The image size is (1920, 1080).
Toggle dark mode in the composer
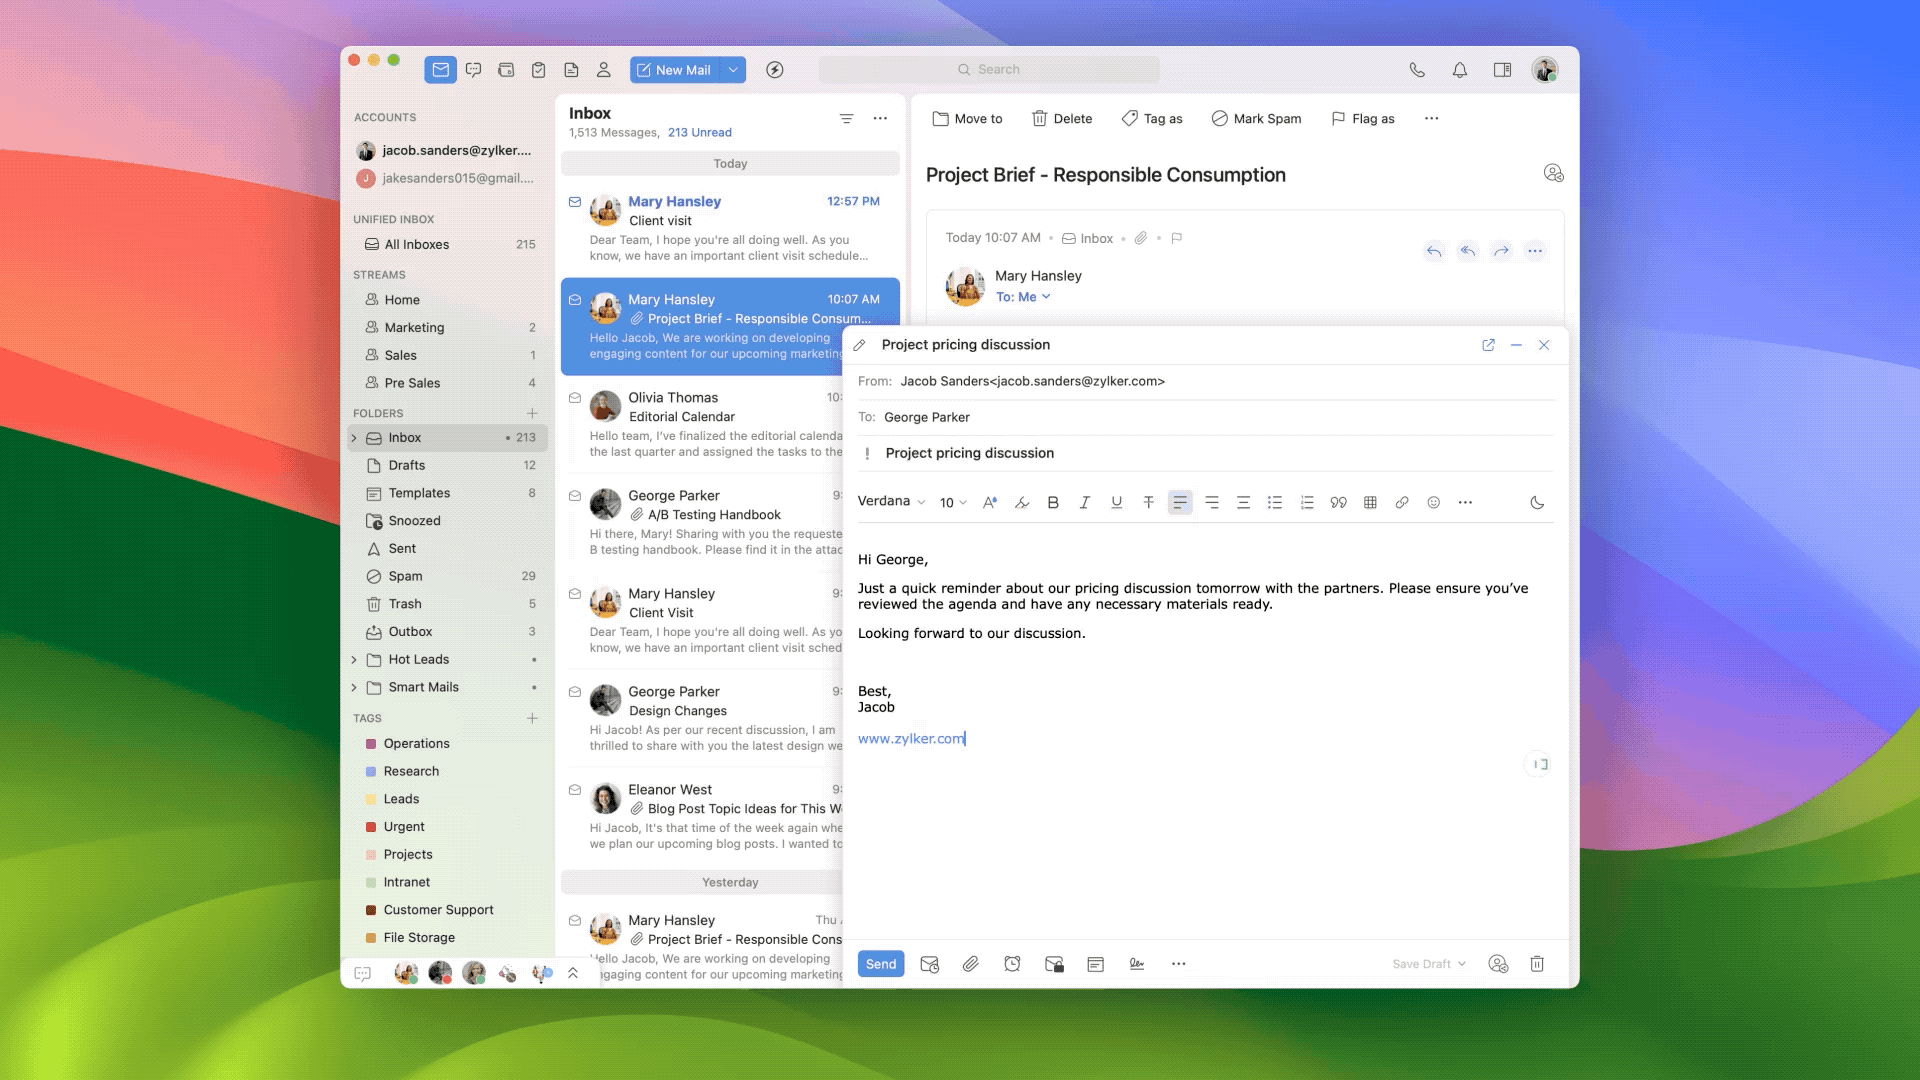click(1537, 503)
